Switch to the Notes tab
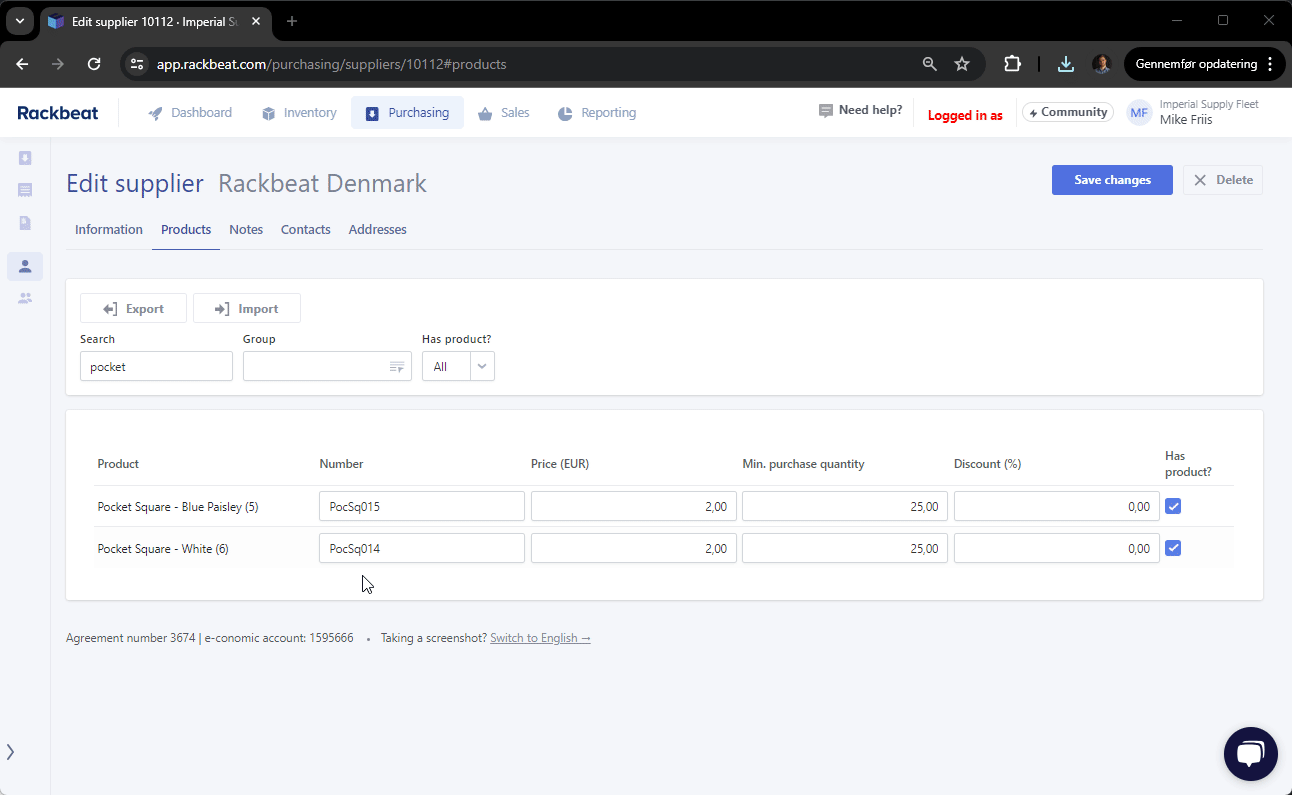The image size is (1292, 795). tap(246, 230)
